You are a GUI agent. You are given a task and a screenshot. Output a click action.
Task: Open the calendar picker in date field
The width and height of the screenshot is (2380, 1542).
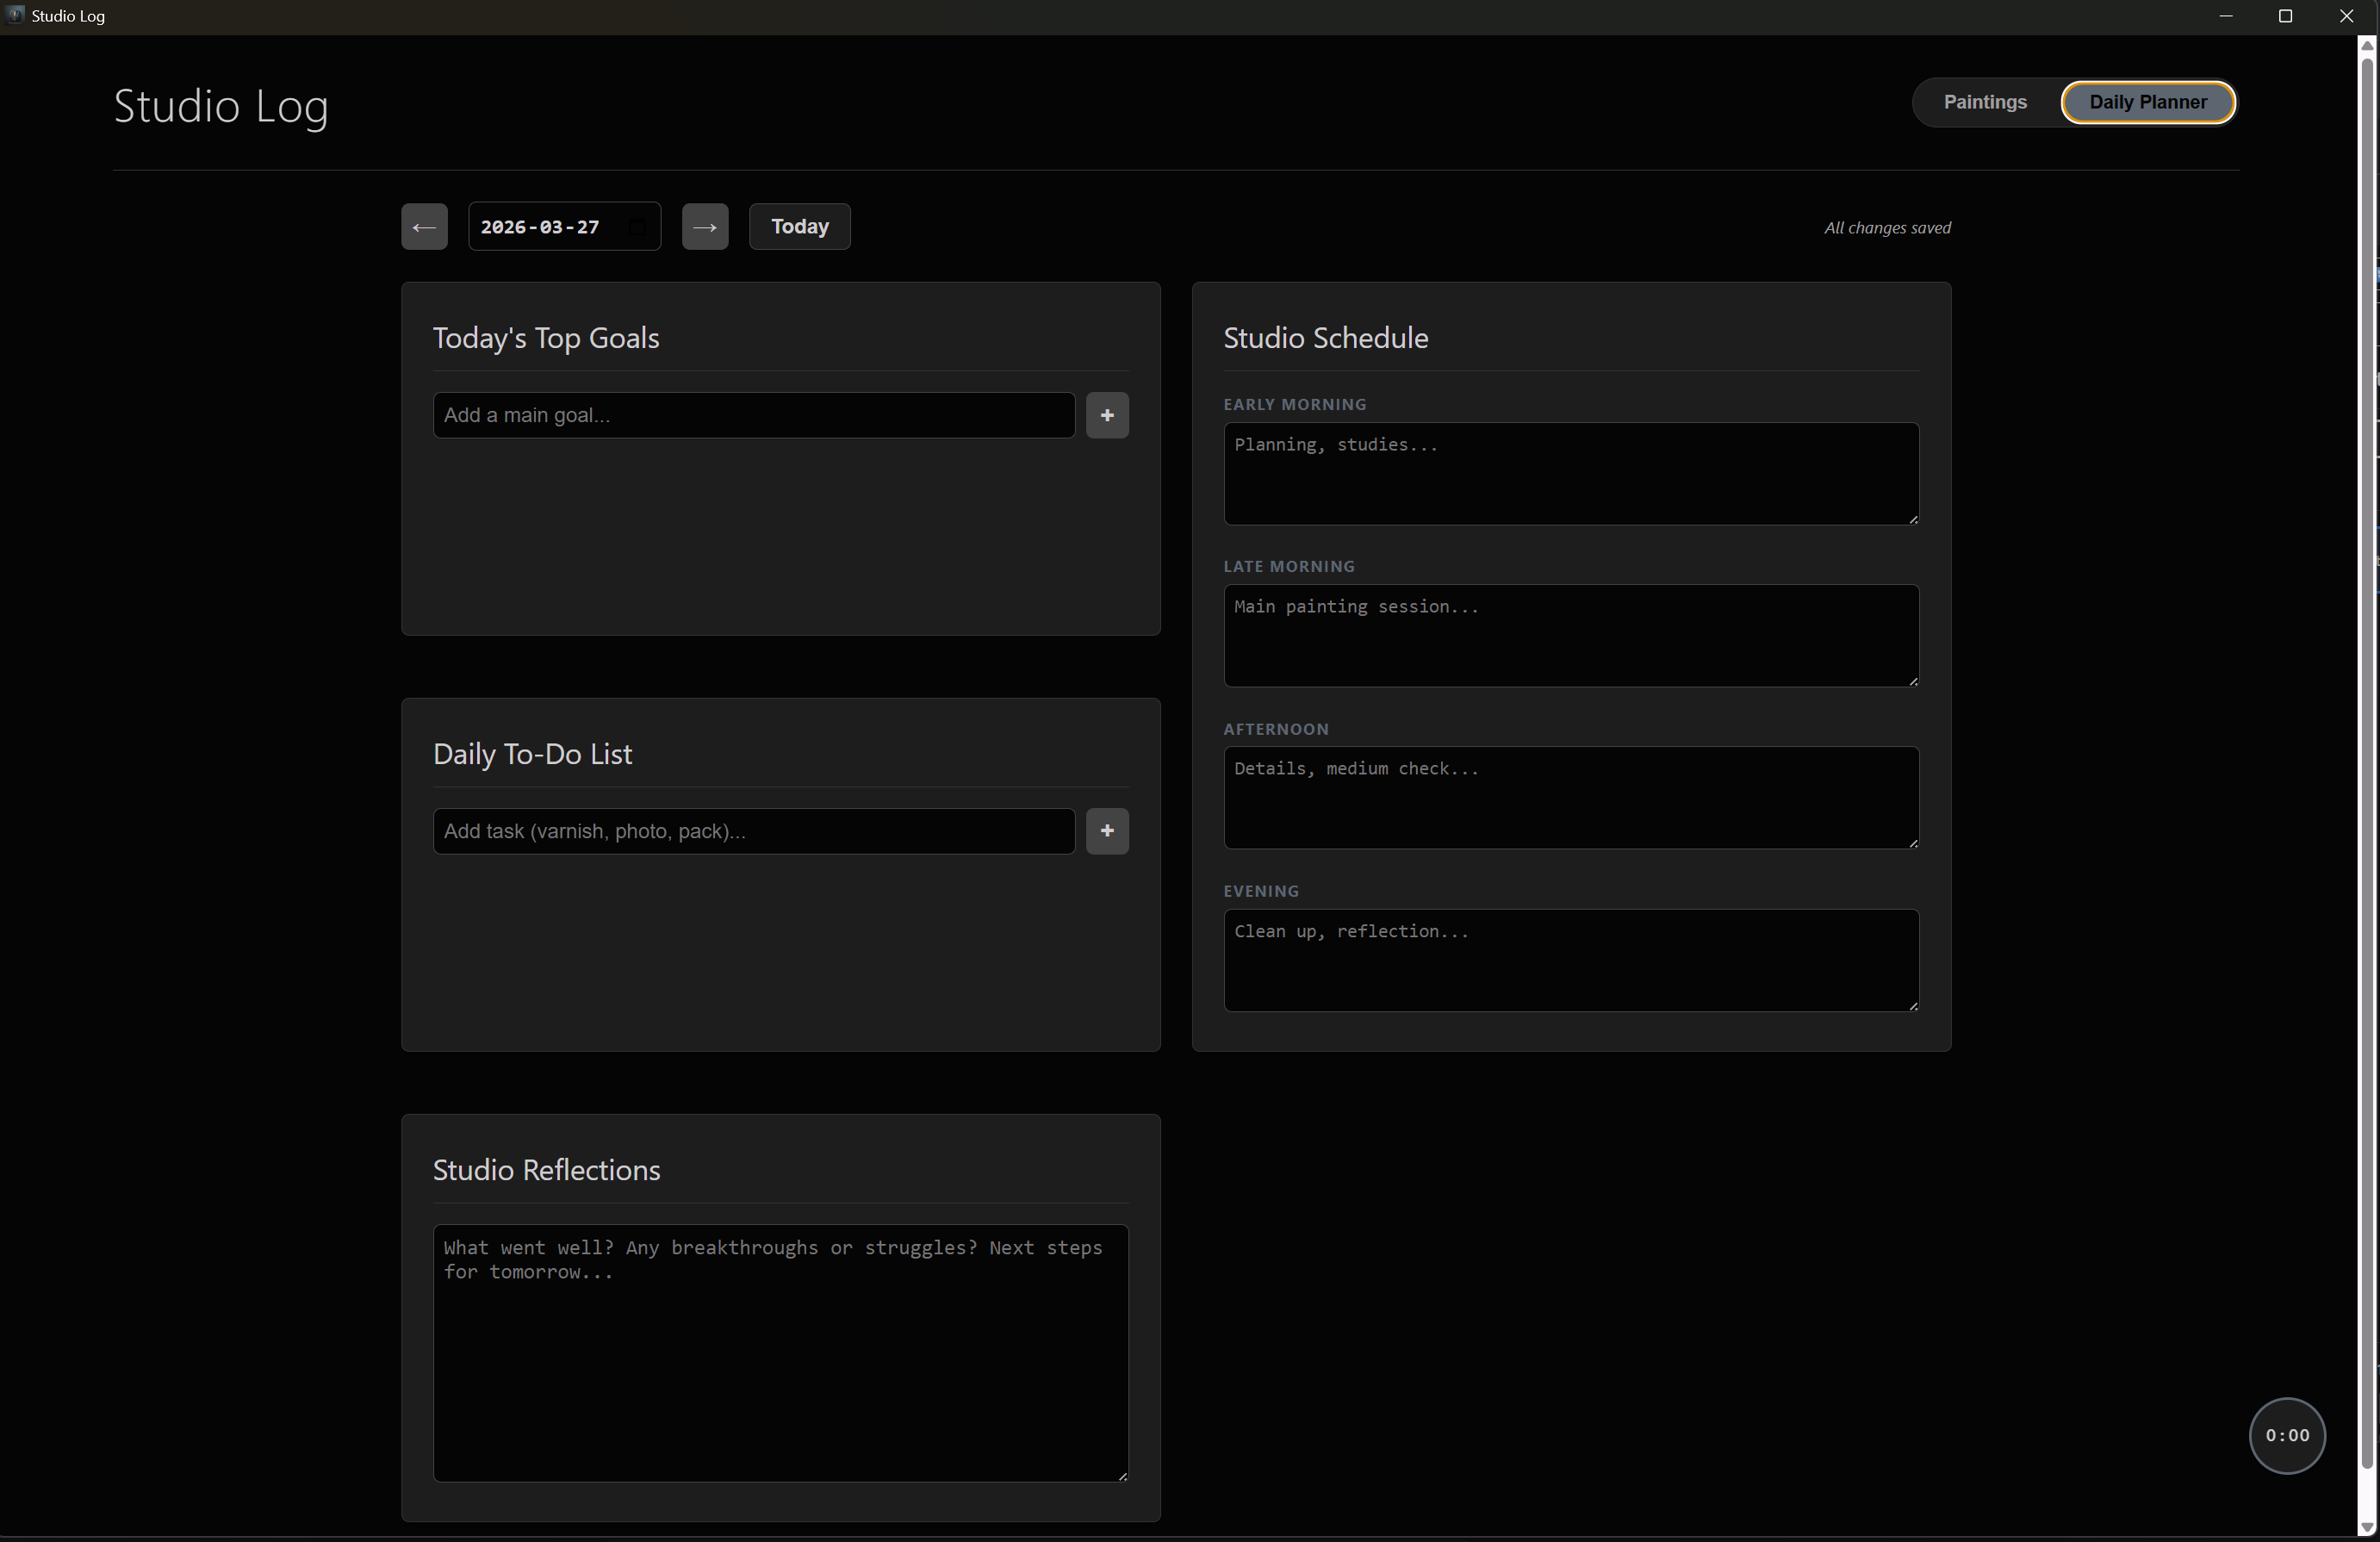tap(637, 227)
